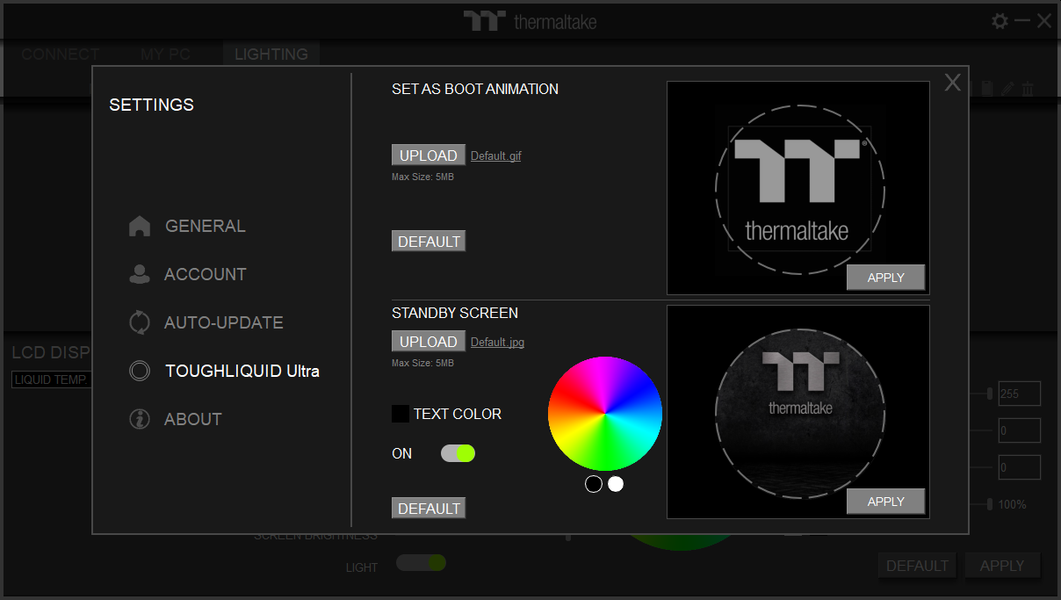Pick a color on the color wheel
Image resolution: width=1061 pixels, height=600 pixels.
[x=605, y=413]
